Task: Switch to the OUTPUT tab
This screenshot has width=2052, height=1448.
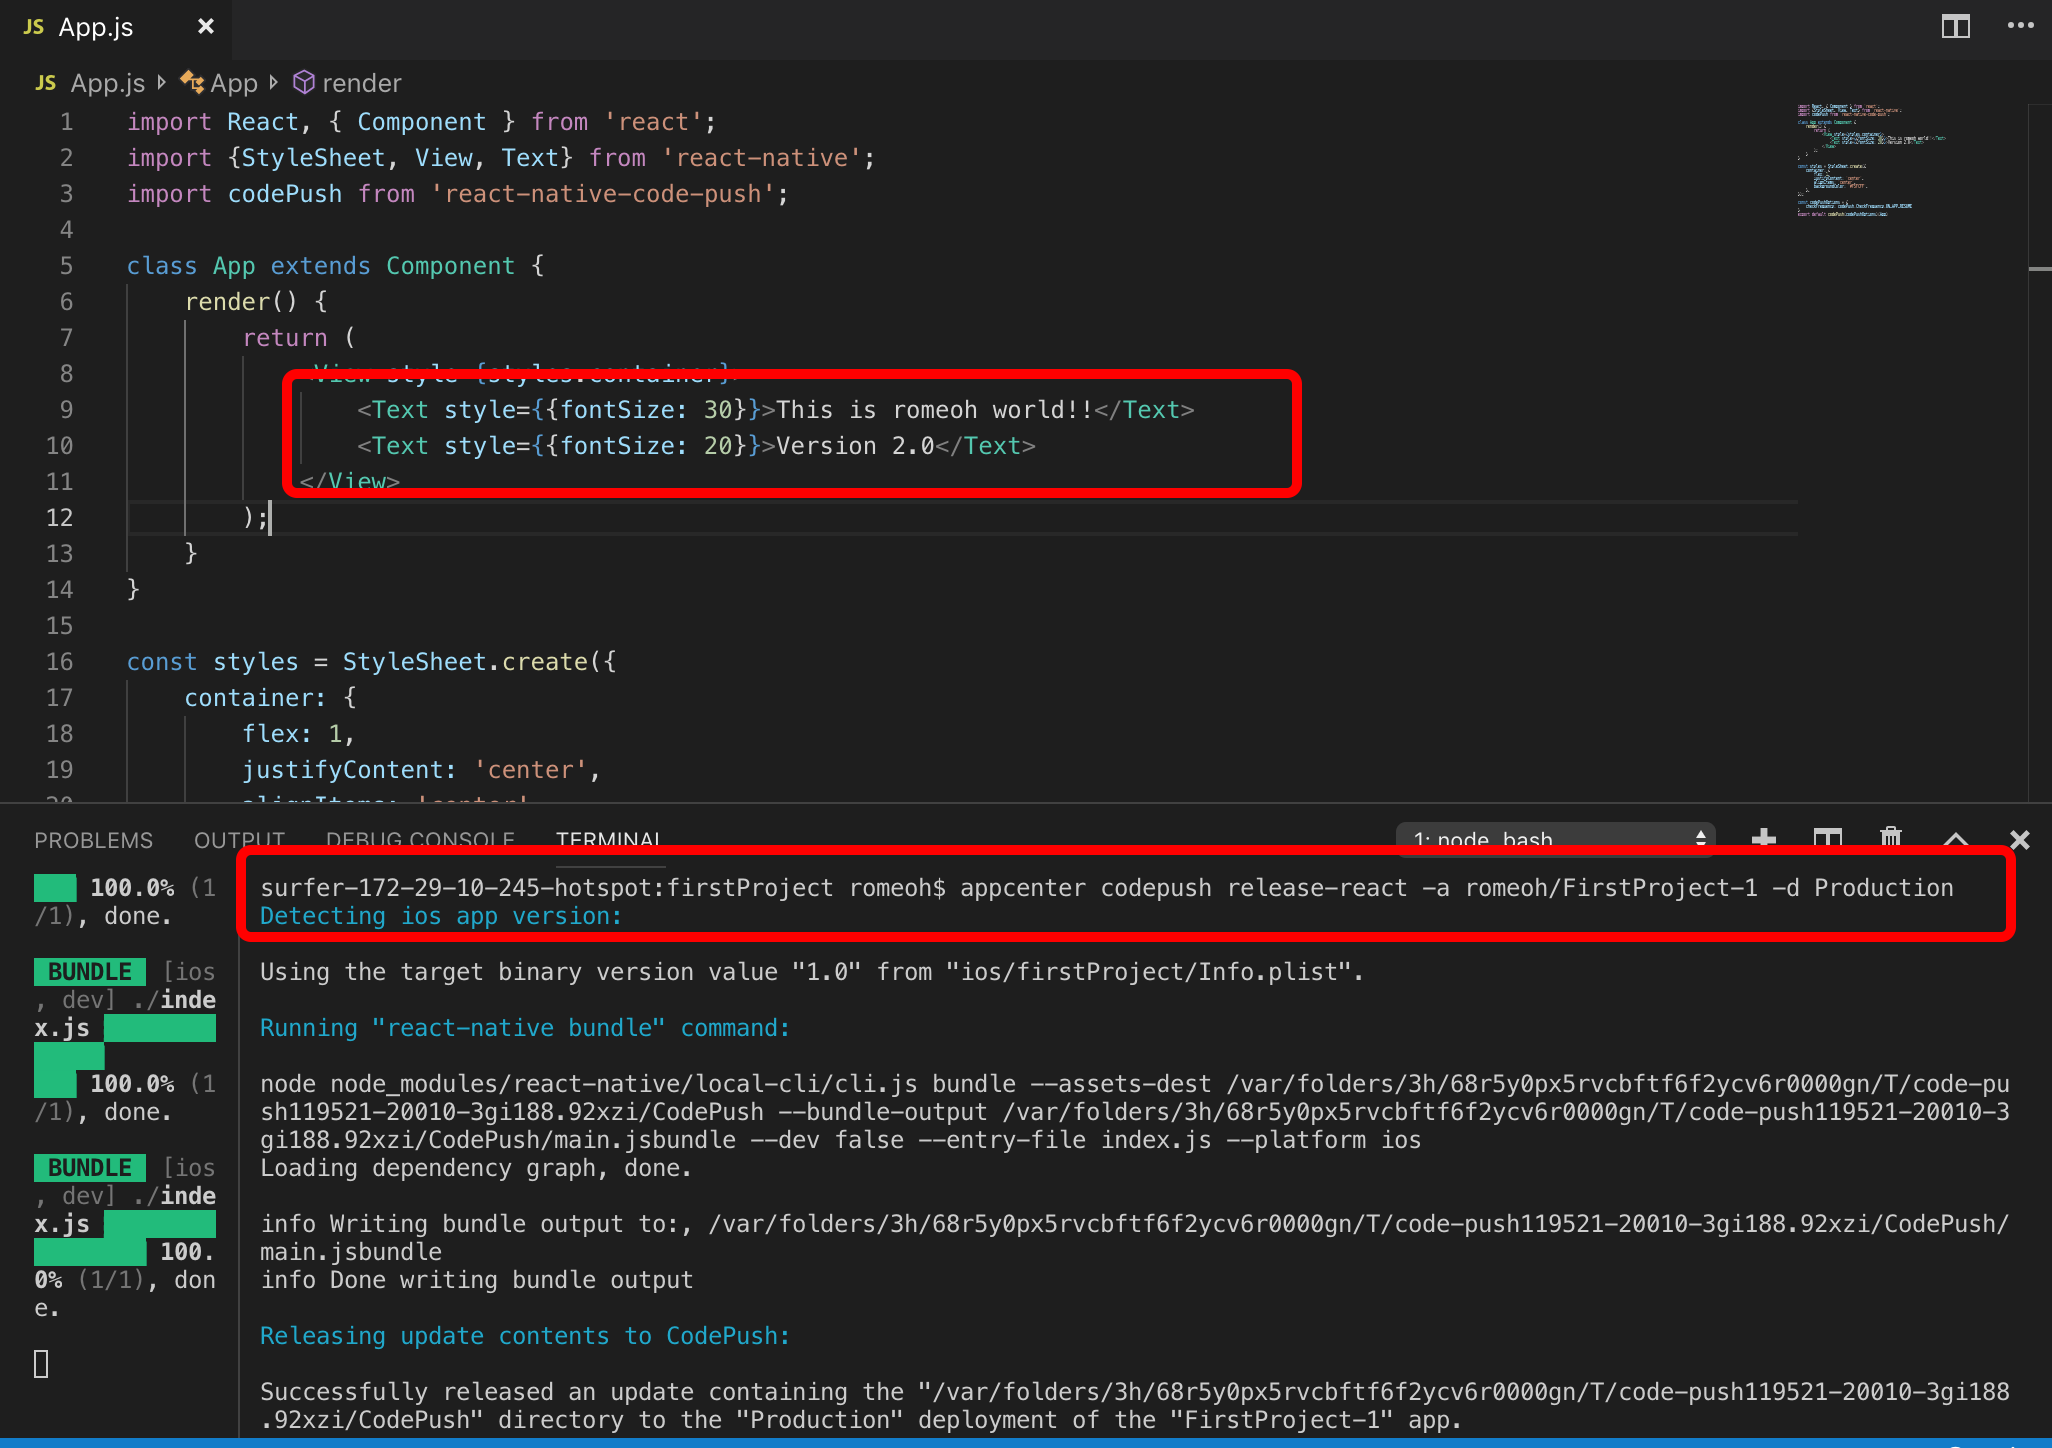Action: pos(239,840)
